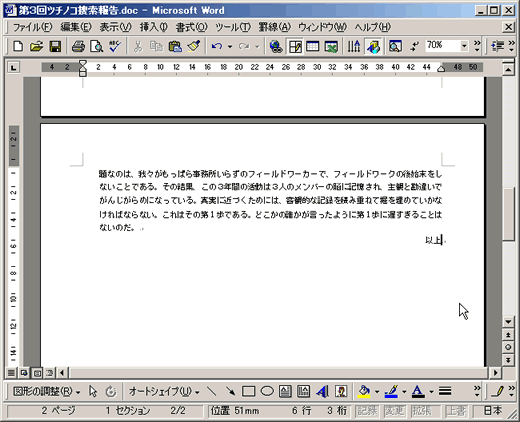This screenshot has height=422, width=520.
Task: Open the Print Preview tool
Action: [x=97, y=46]
